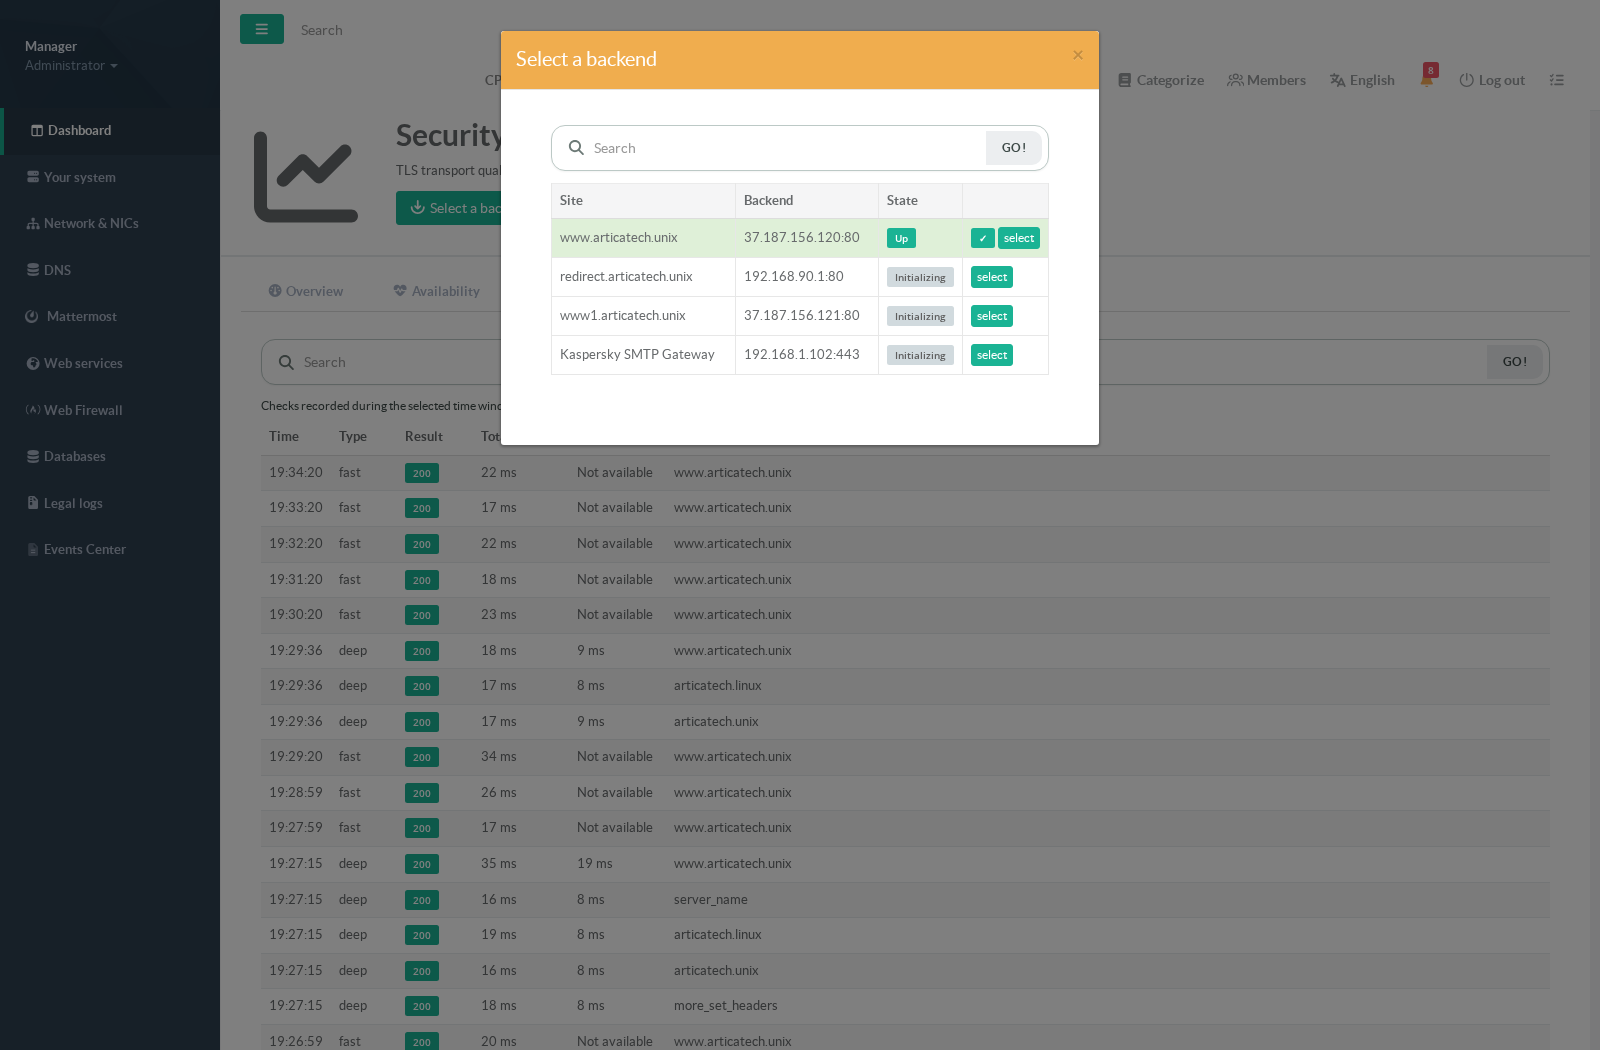This screenshot has height=1050, width=1600.
Task: Click Up state badge for www.articatech.unix
Action: tap(901, 238)
